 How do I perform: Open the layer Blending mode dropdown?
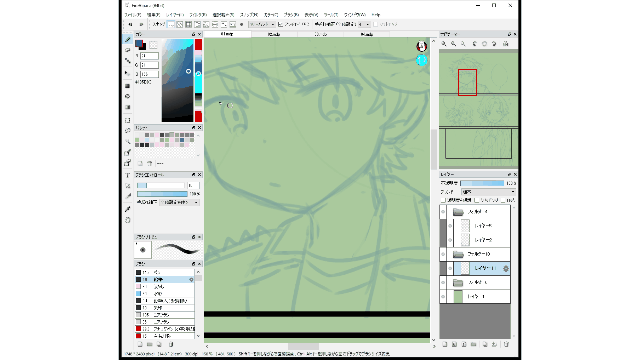(489, 191)
